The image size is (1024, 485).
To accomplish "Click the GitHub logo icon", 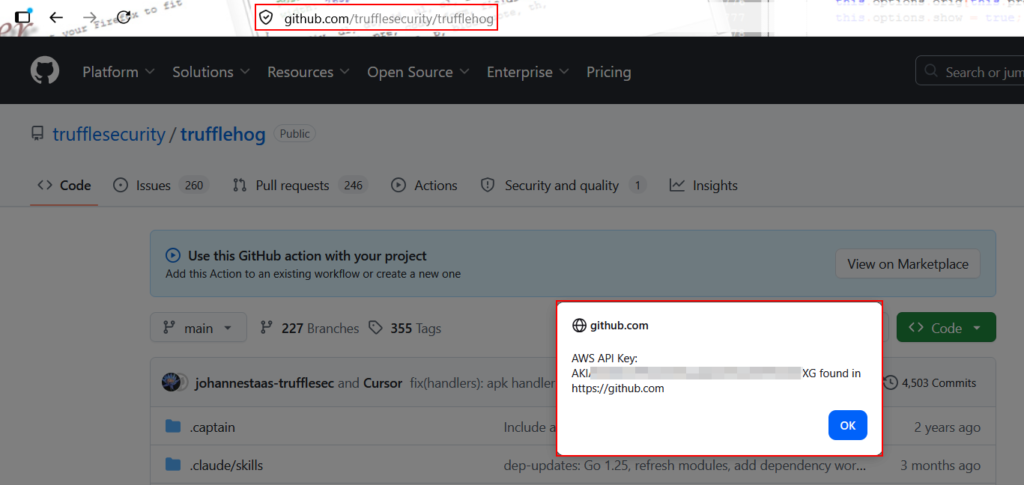I will tap(45, 71).
